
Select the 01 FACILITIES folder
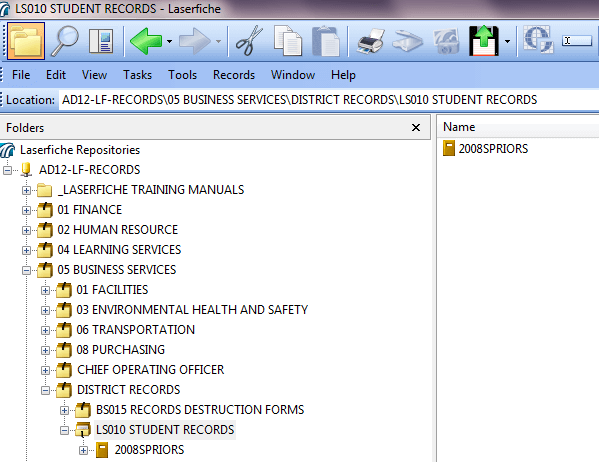(112, 290)
